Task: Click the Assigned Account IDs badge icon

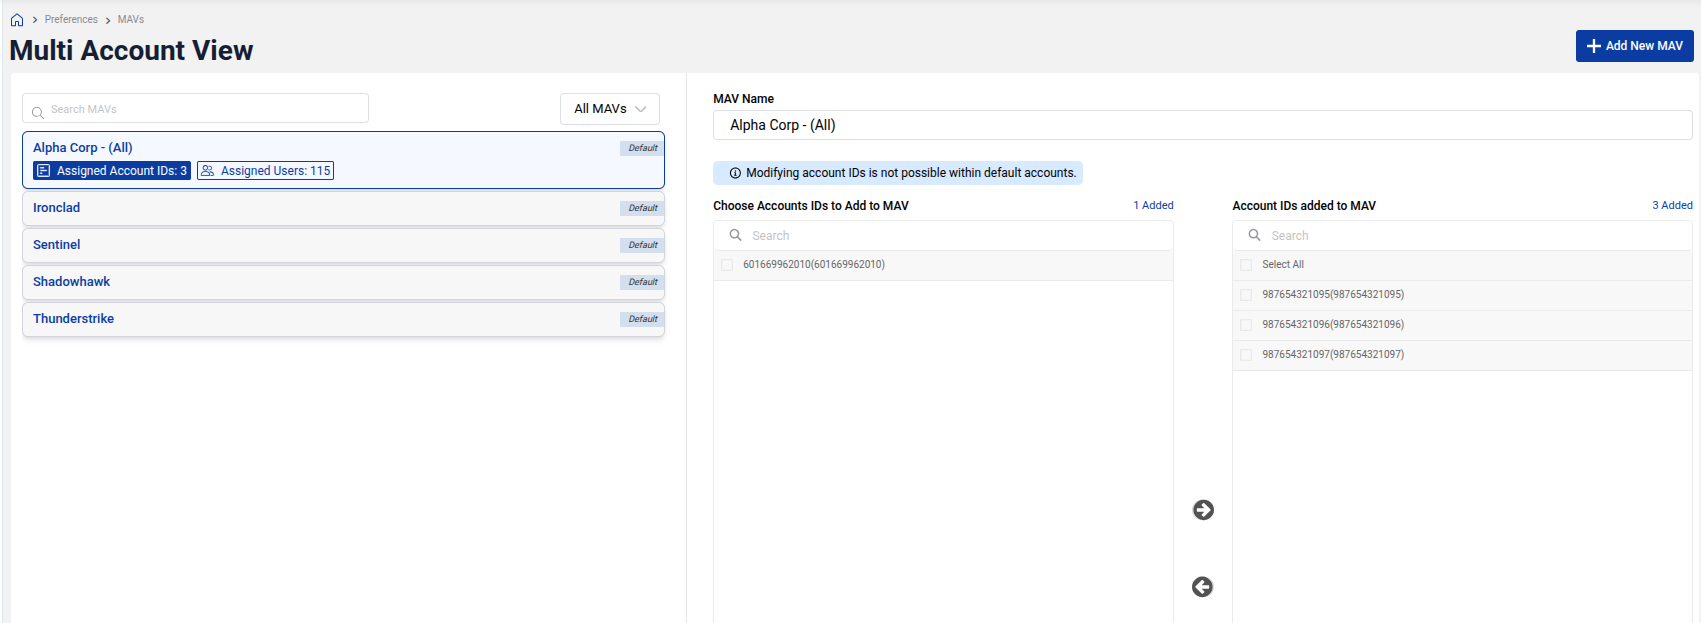Action: pyautogui.click(x=43, y=171)
